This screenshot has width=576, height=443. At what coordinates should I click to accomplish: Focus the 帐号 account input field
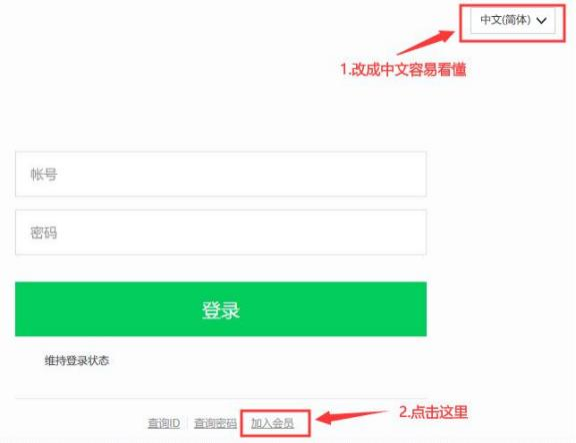pyautogui.click(x=221, y=174)
